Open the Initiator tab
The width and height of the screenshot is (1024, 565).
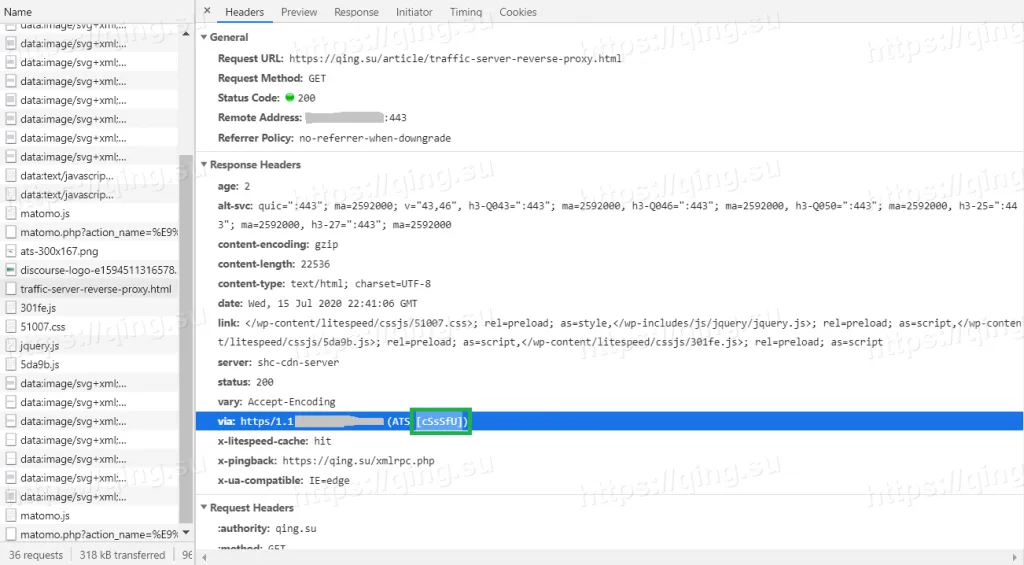414,12
